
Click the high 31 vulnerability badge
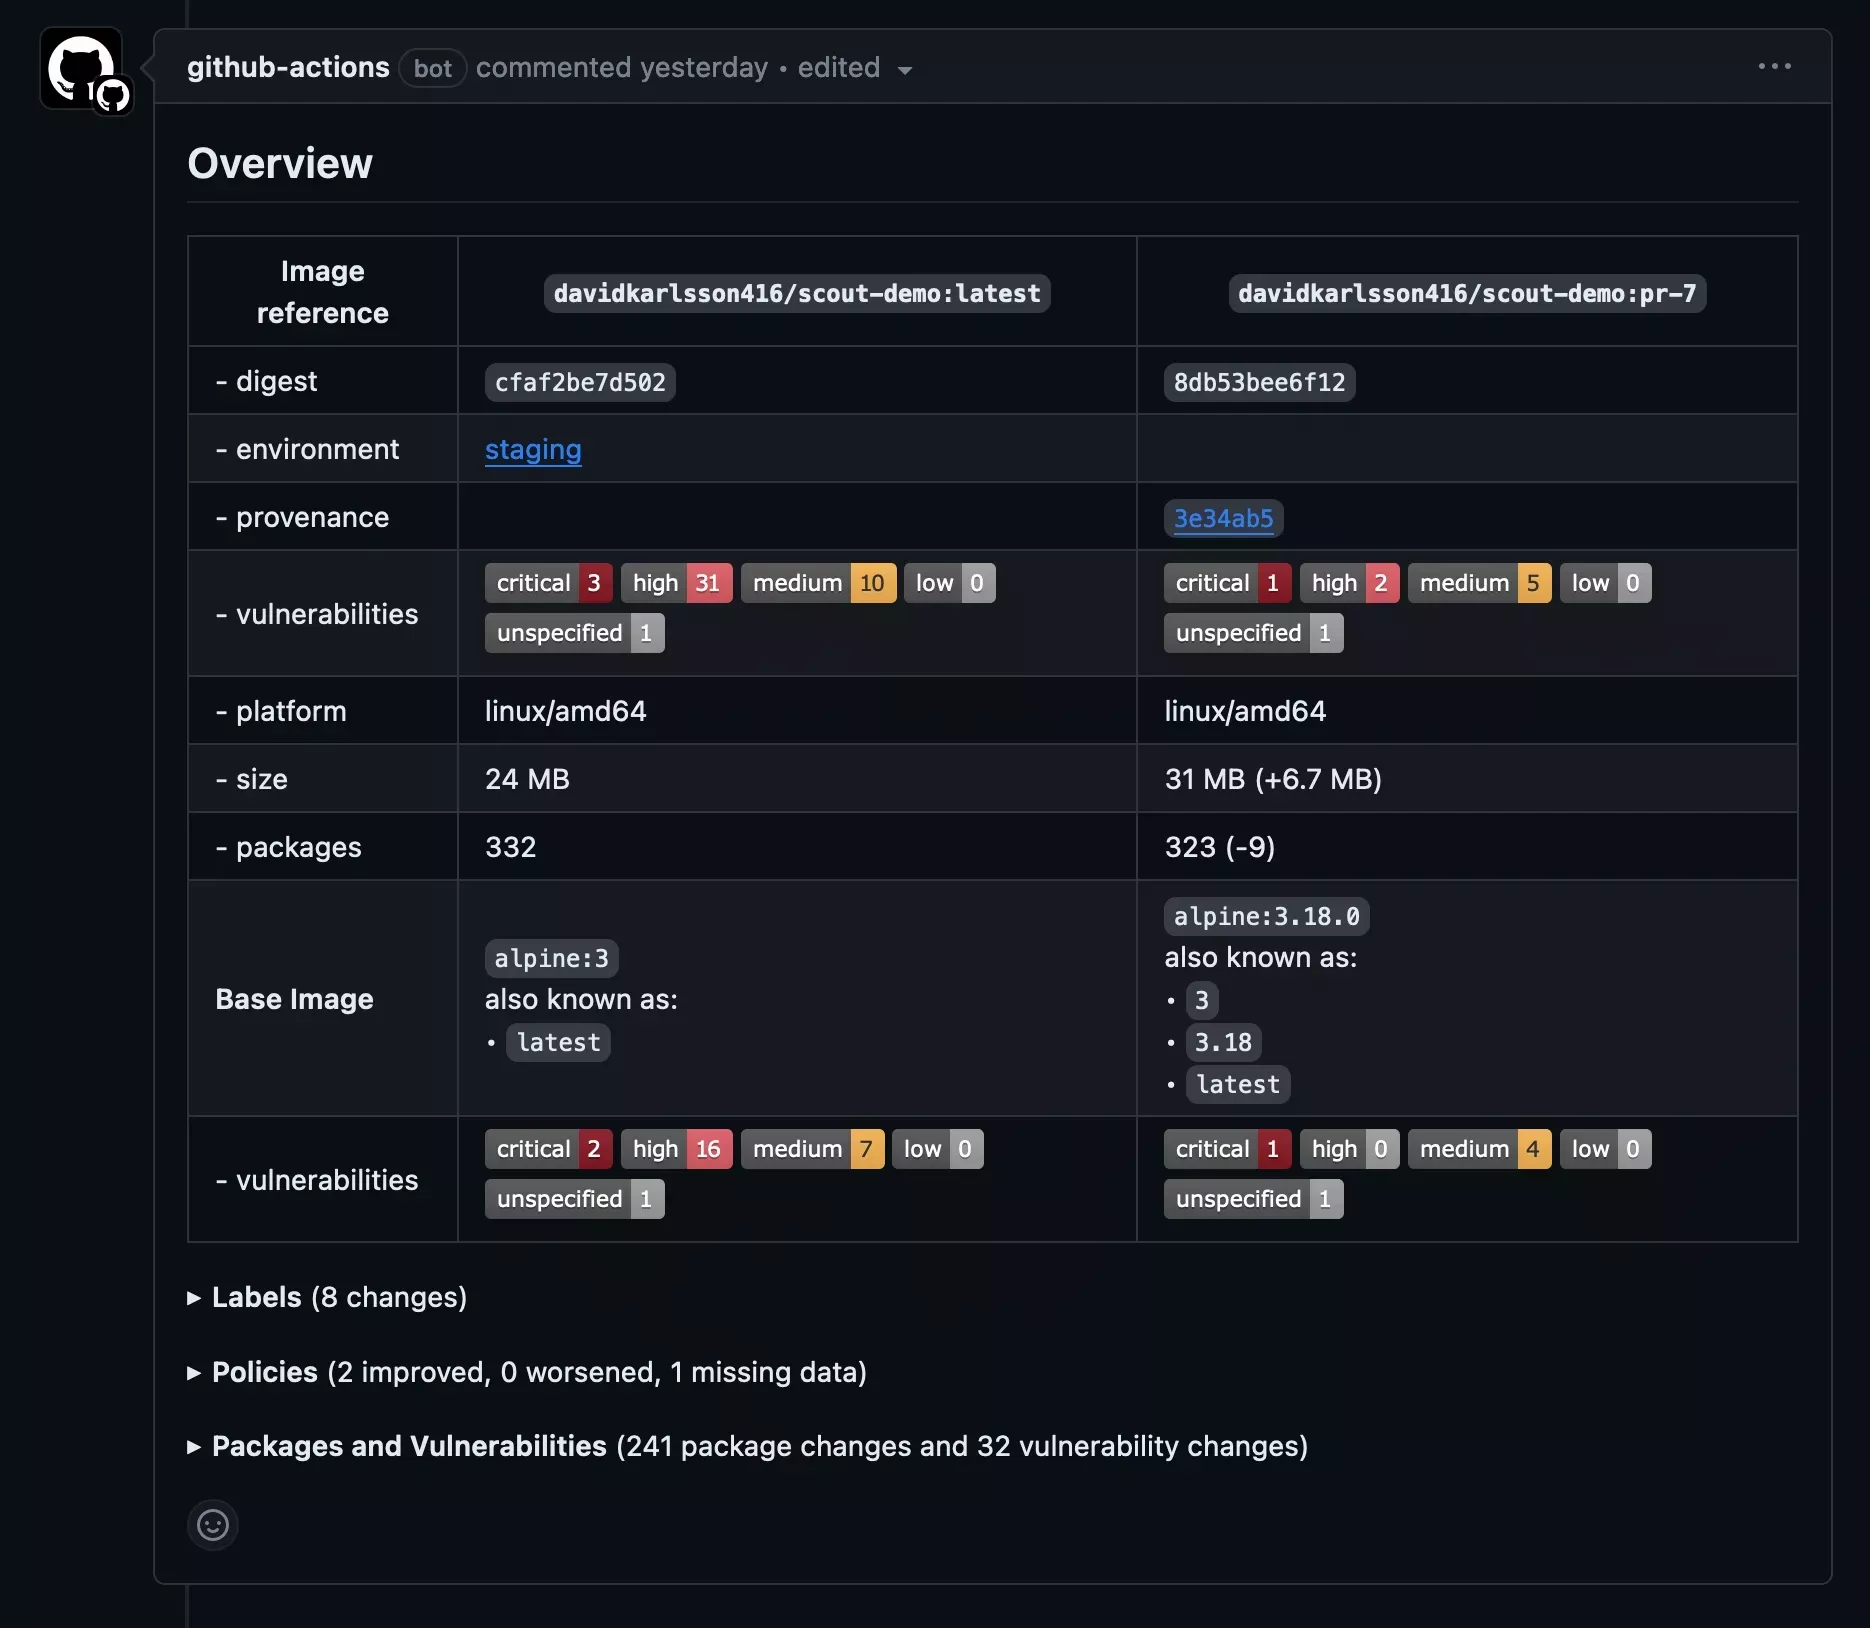(x=676, y=583)
